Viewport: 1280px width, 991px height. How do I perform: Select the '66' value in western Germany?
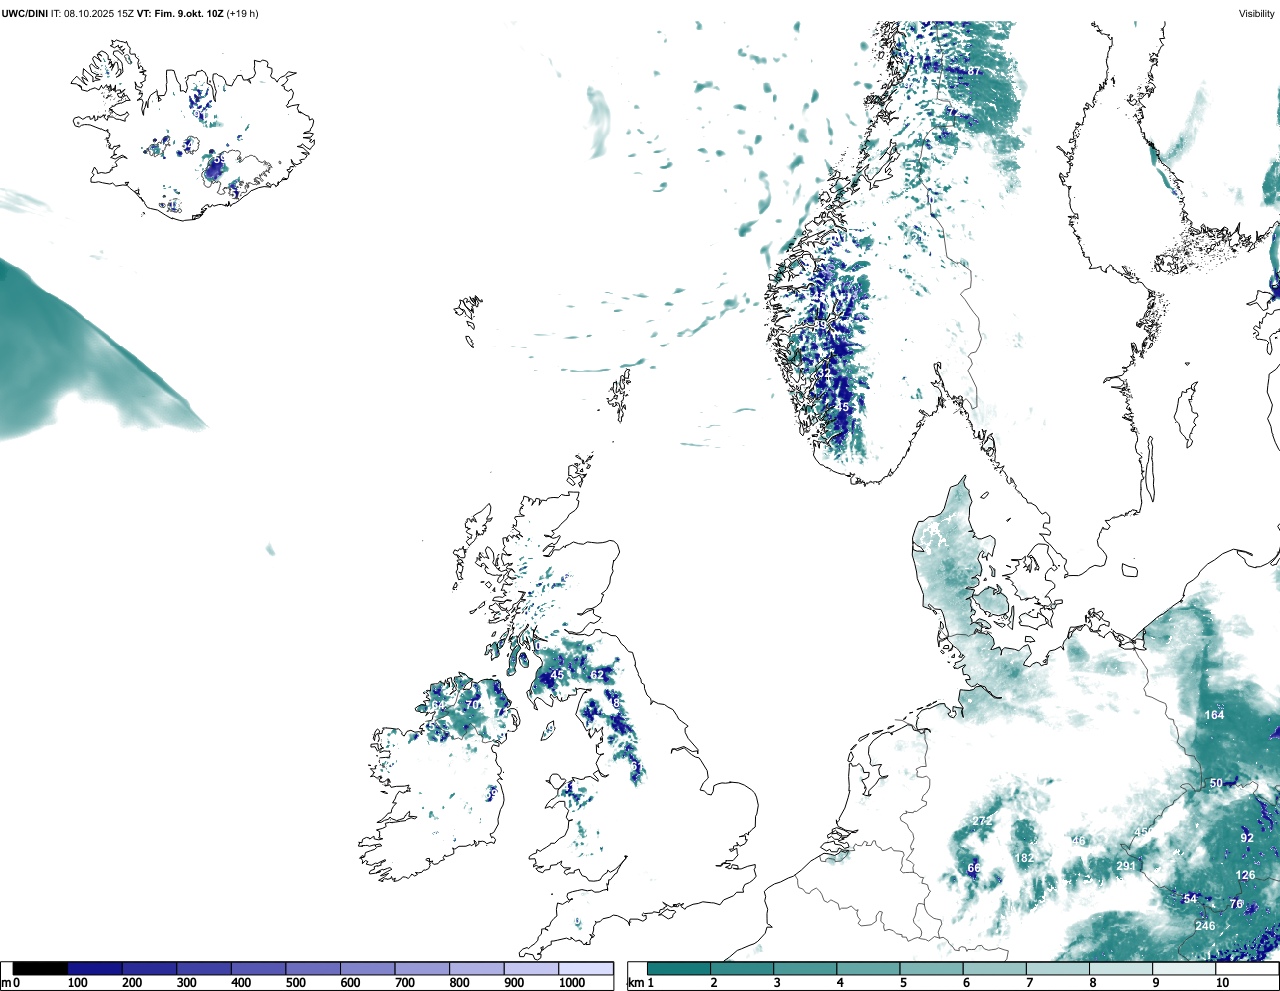coord(974,868)
